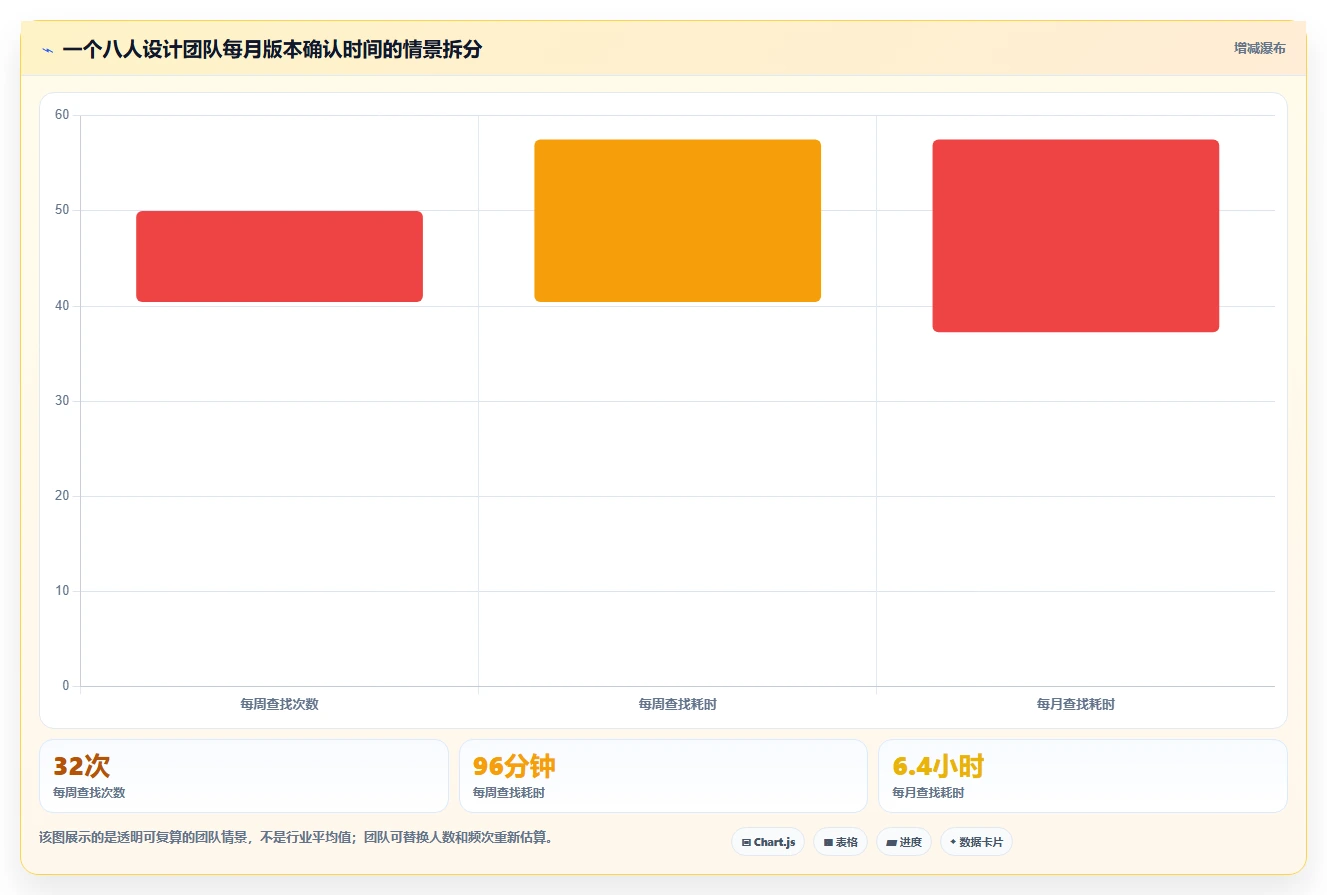Select the 进度 pill tag
Screen dimensions: 1327x895
click(x=904, y=842)
